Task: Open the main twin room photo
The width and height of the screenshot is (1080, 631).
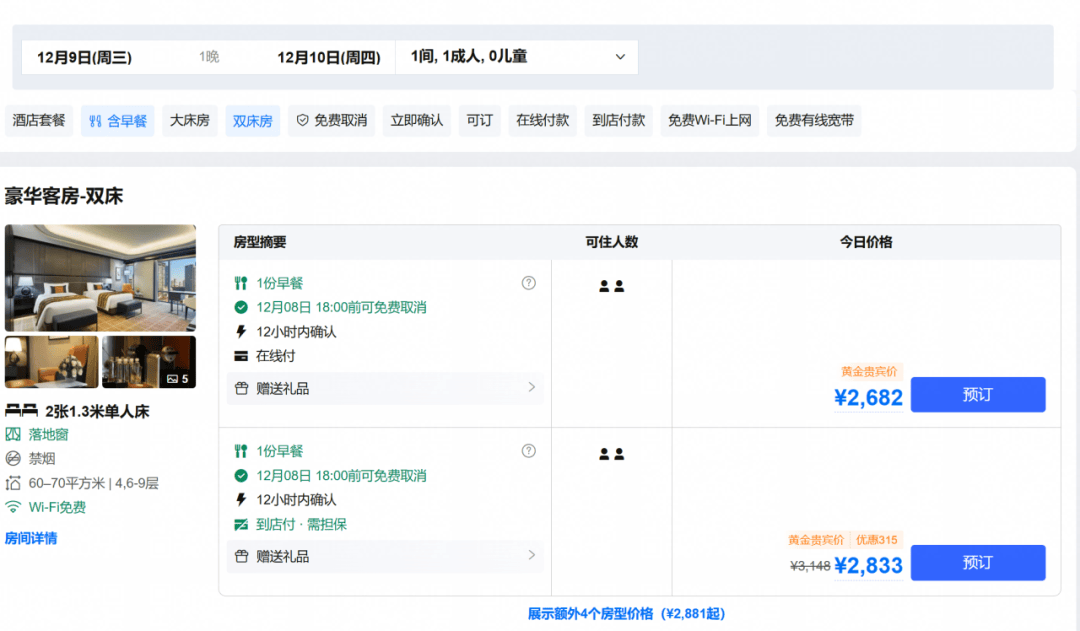Action: (101, 278)
